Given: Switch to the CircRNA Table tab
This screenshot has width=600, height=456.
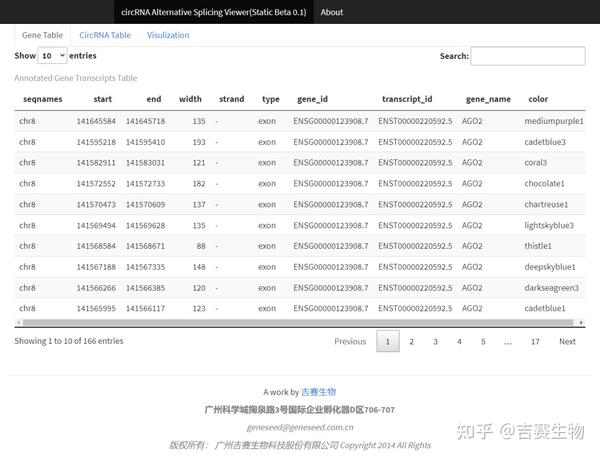Looking at the screenshot, I should coord(105,35).
